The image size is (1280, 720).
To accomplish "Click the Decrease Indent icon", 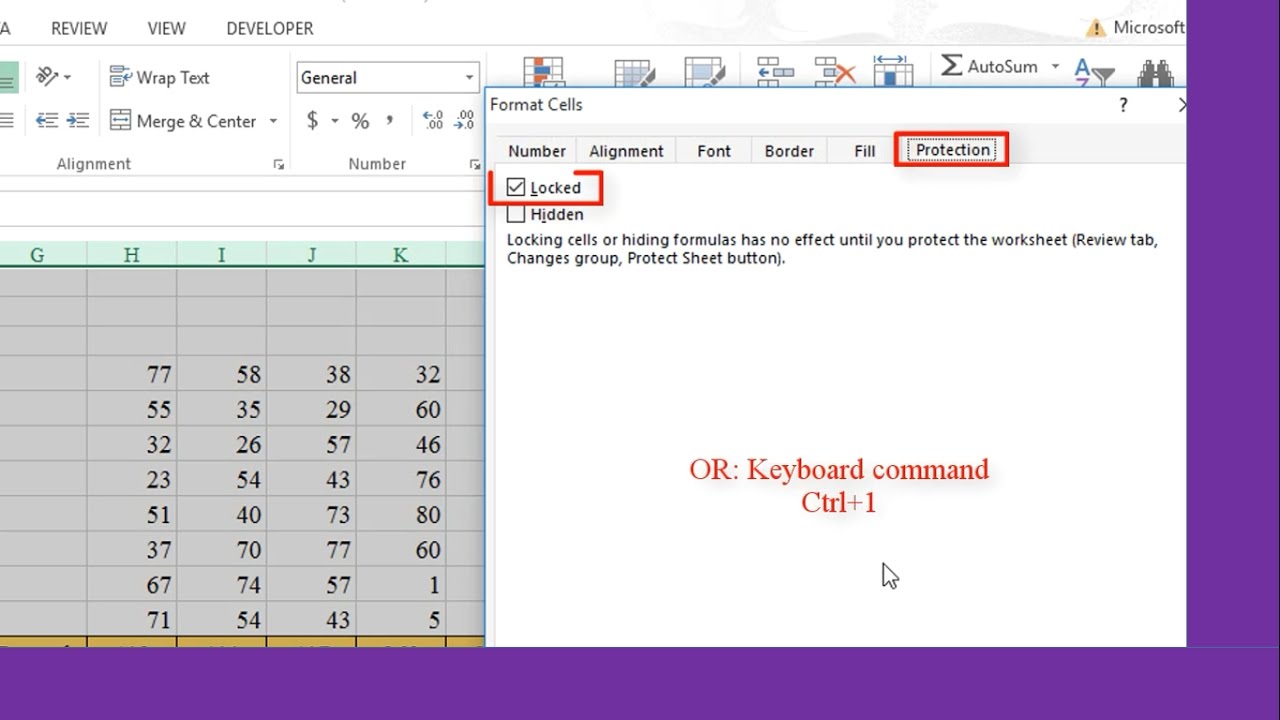I will tap(47, 121).
